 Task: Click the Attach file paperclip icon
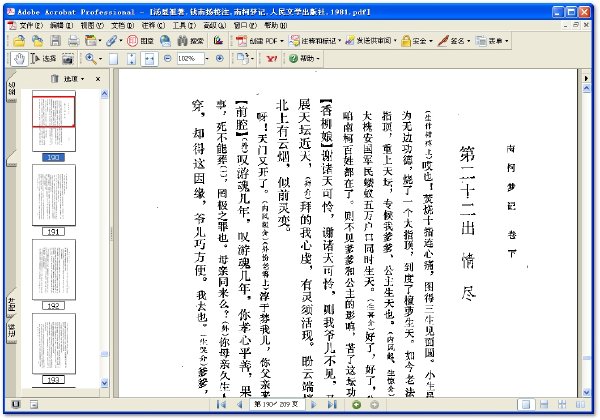[111, 41]
